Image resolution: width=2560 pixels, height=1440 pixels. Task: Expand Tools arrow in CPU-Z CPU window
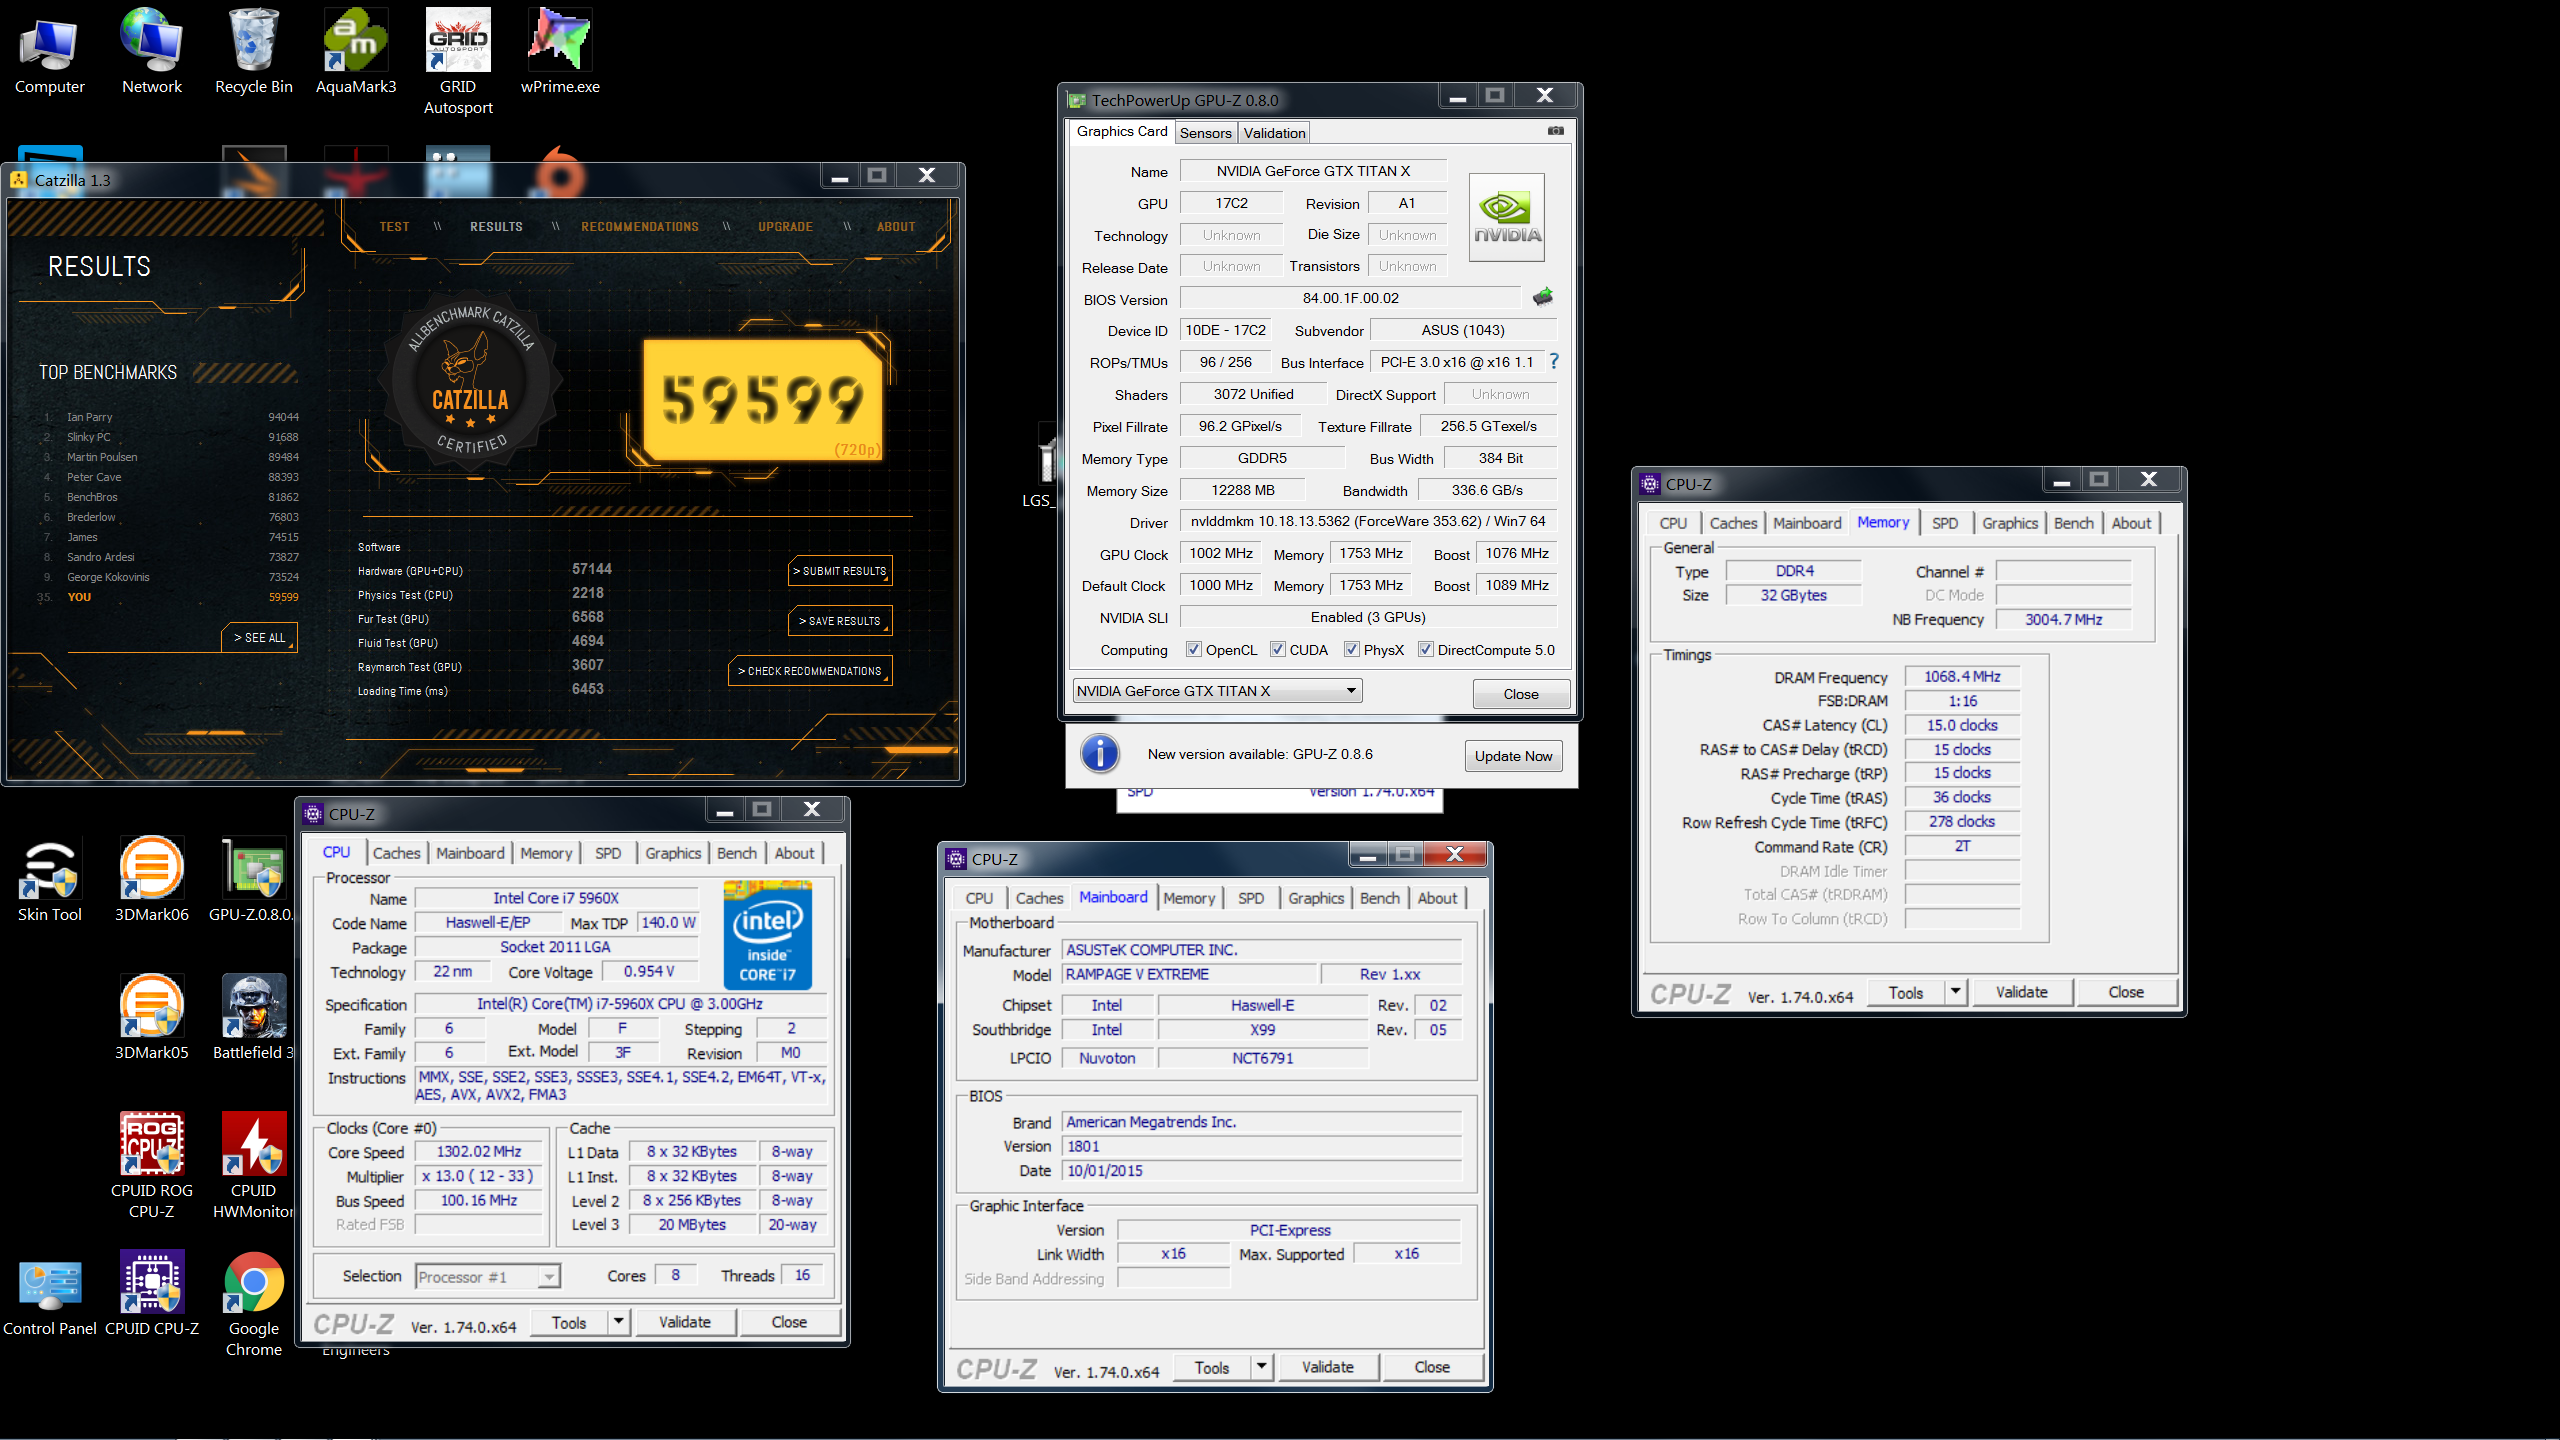point(619,1322)
